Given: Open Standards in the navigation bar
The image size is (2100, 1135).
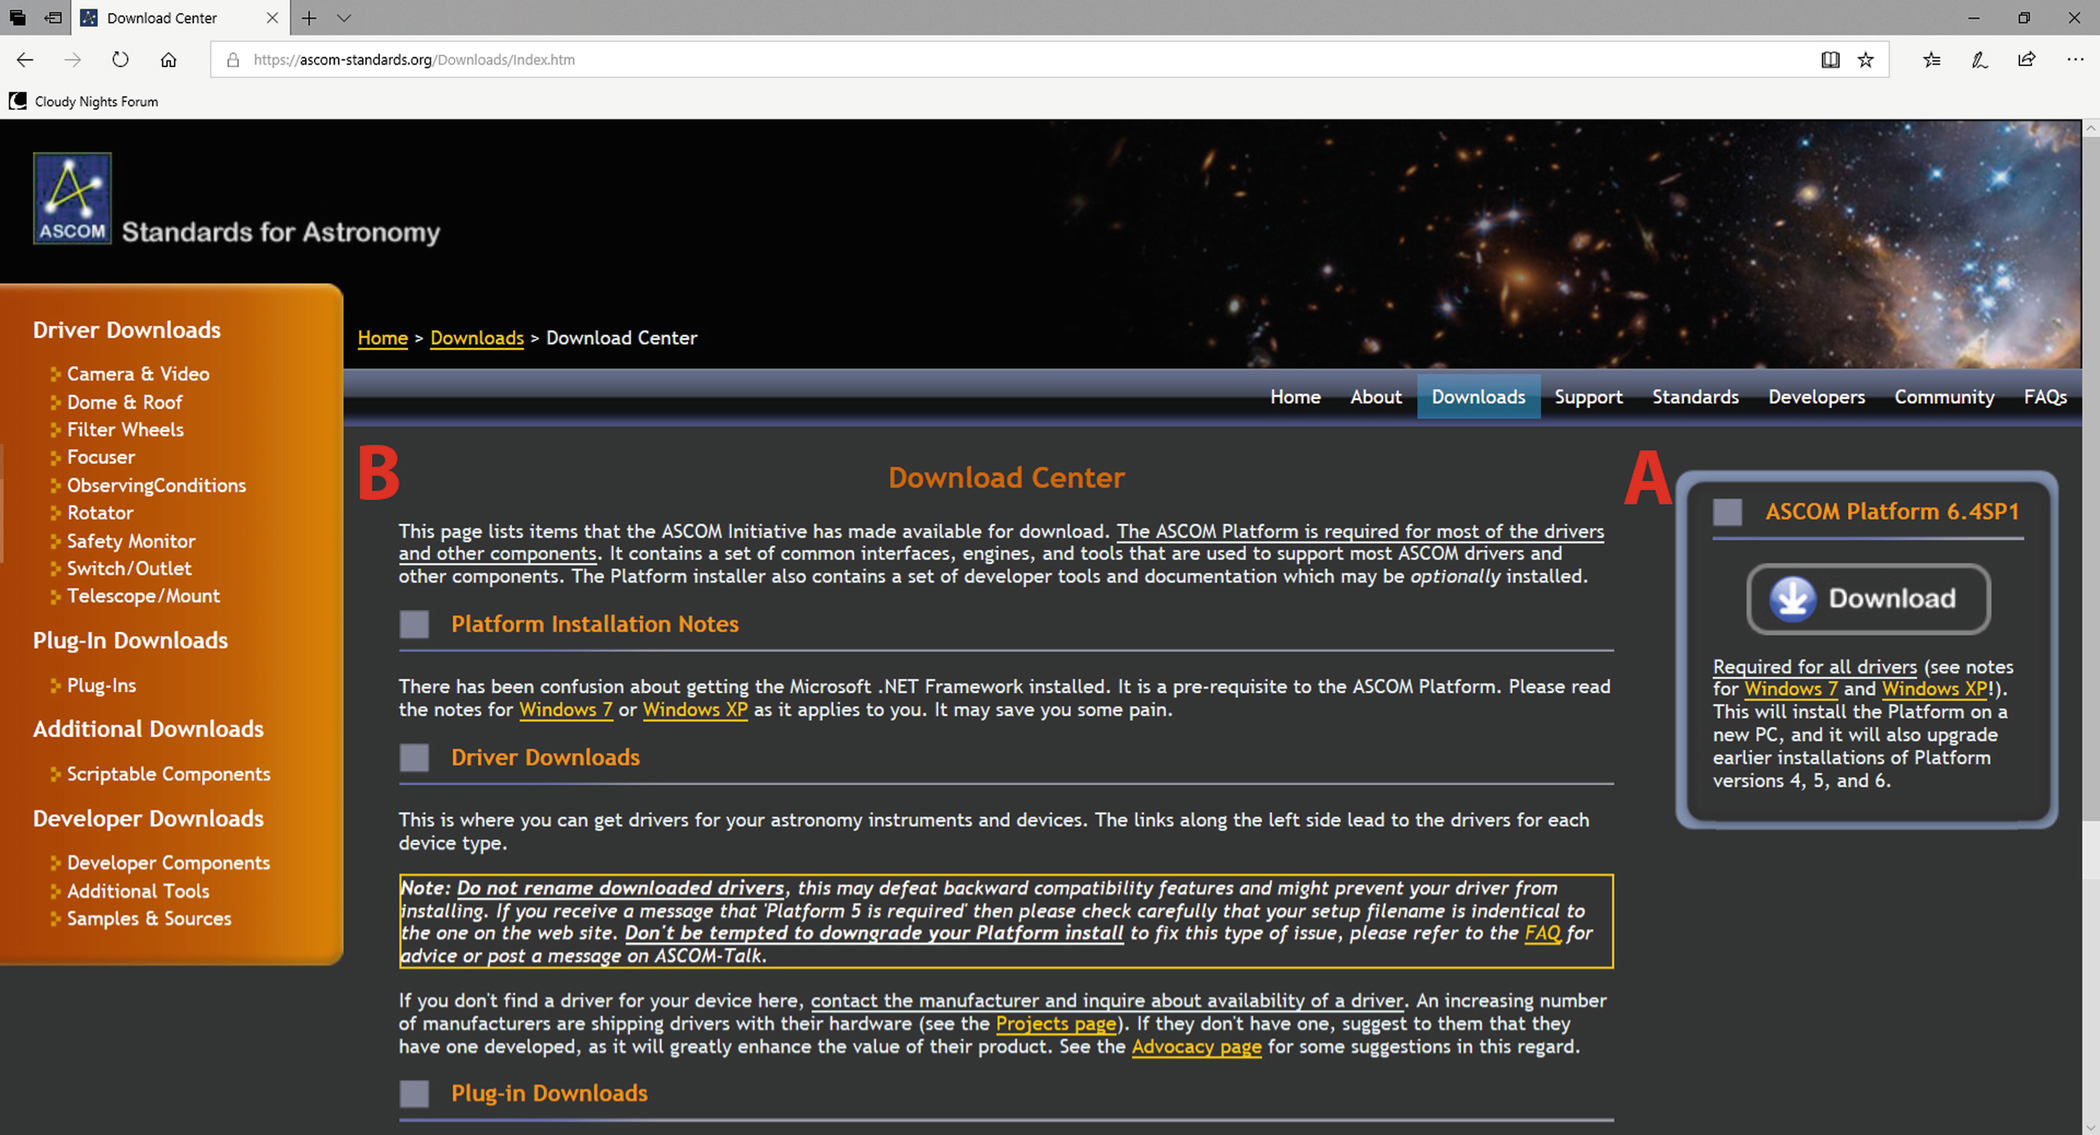Looking at the screenshot, I should click(x=1695, y=397).
